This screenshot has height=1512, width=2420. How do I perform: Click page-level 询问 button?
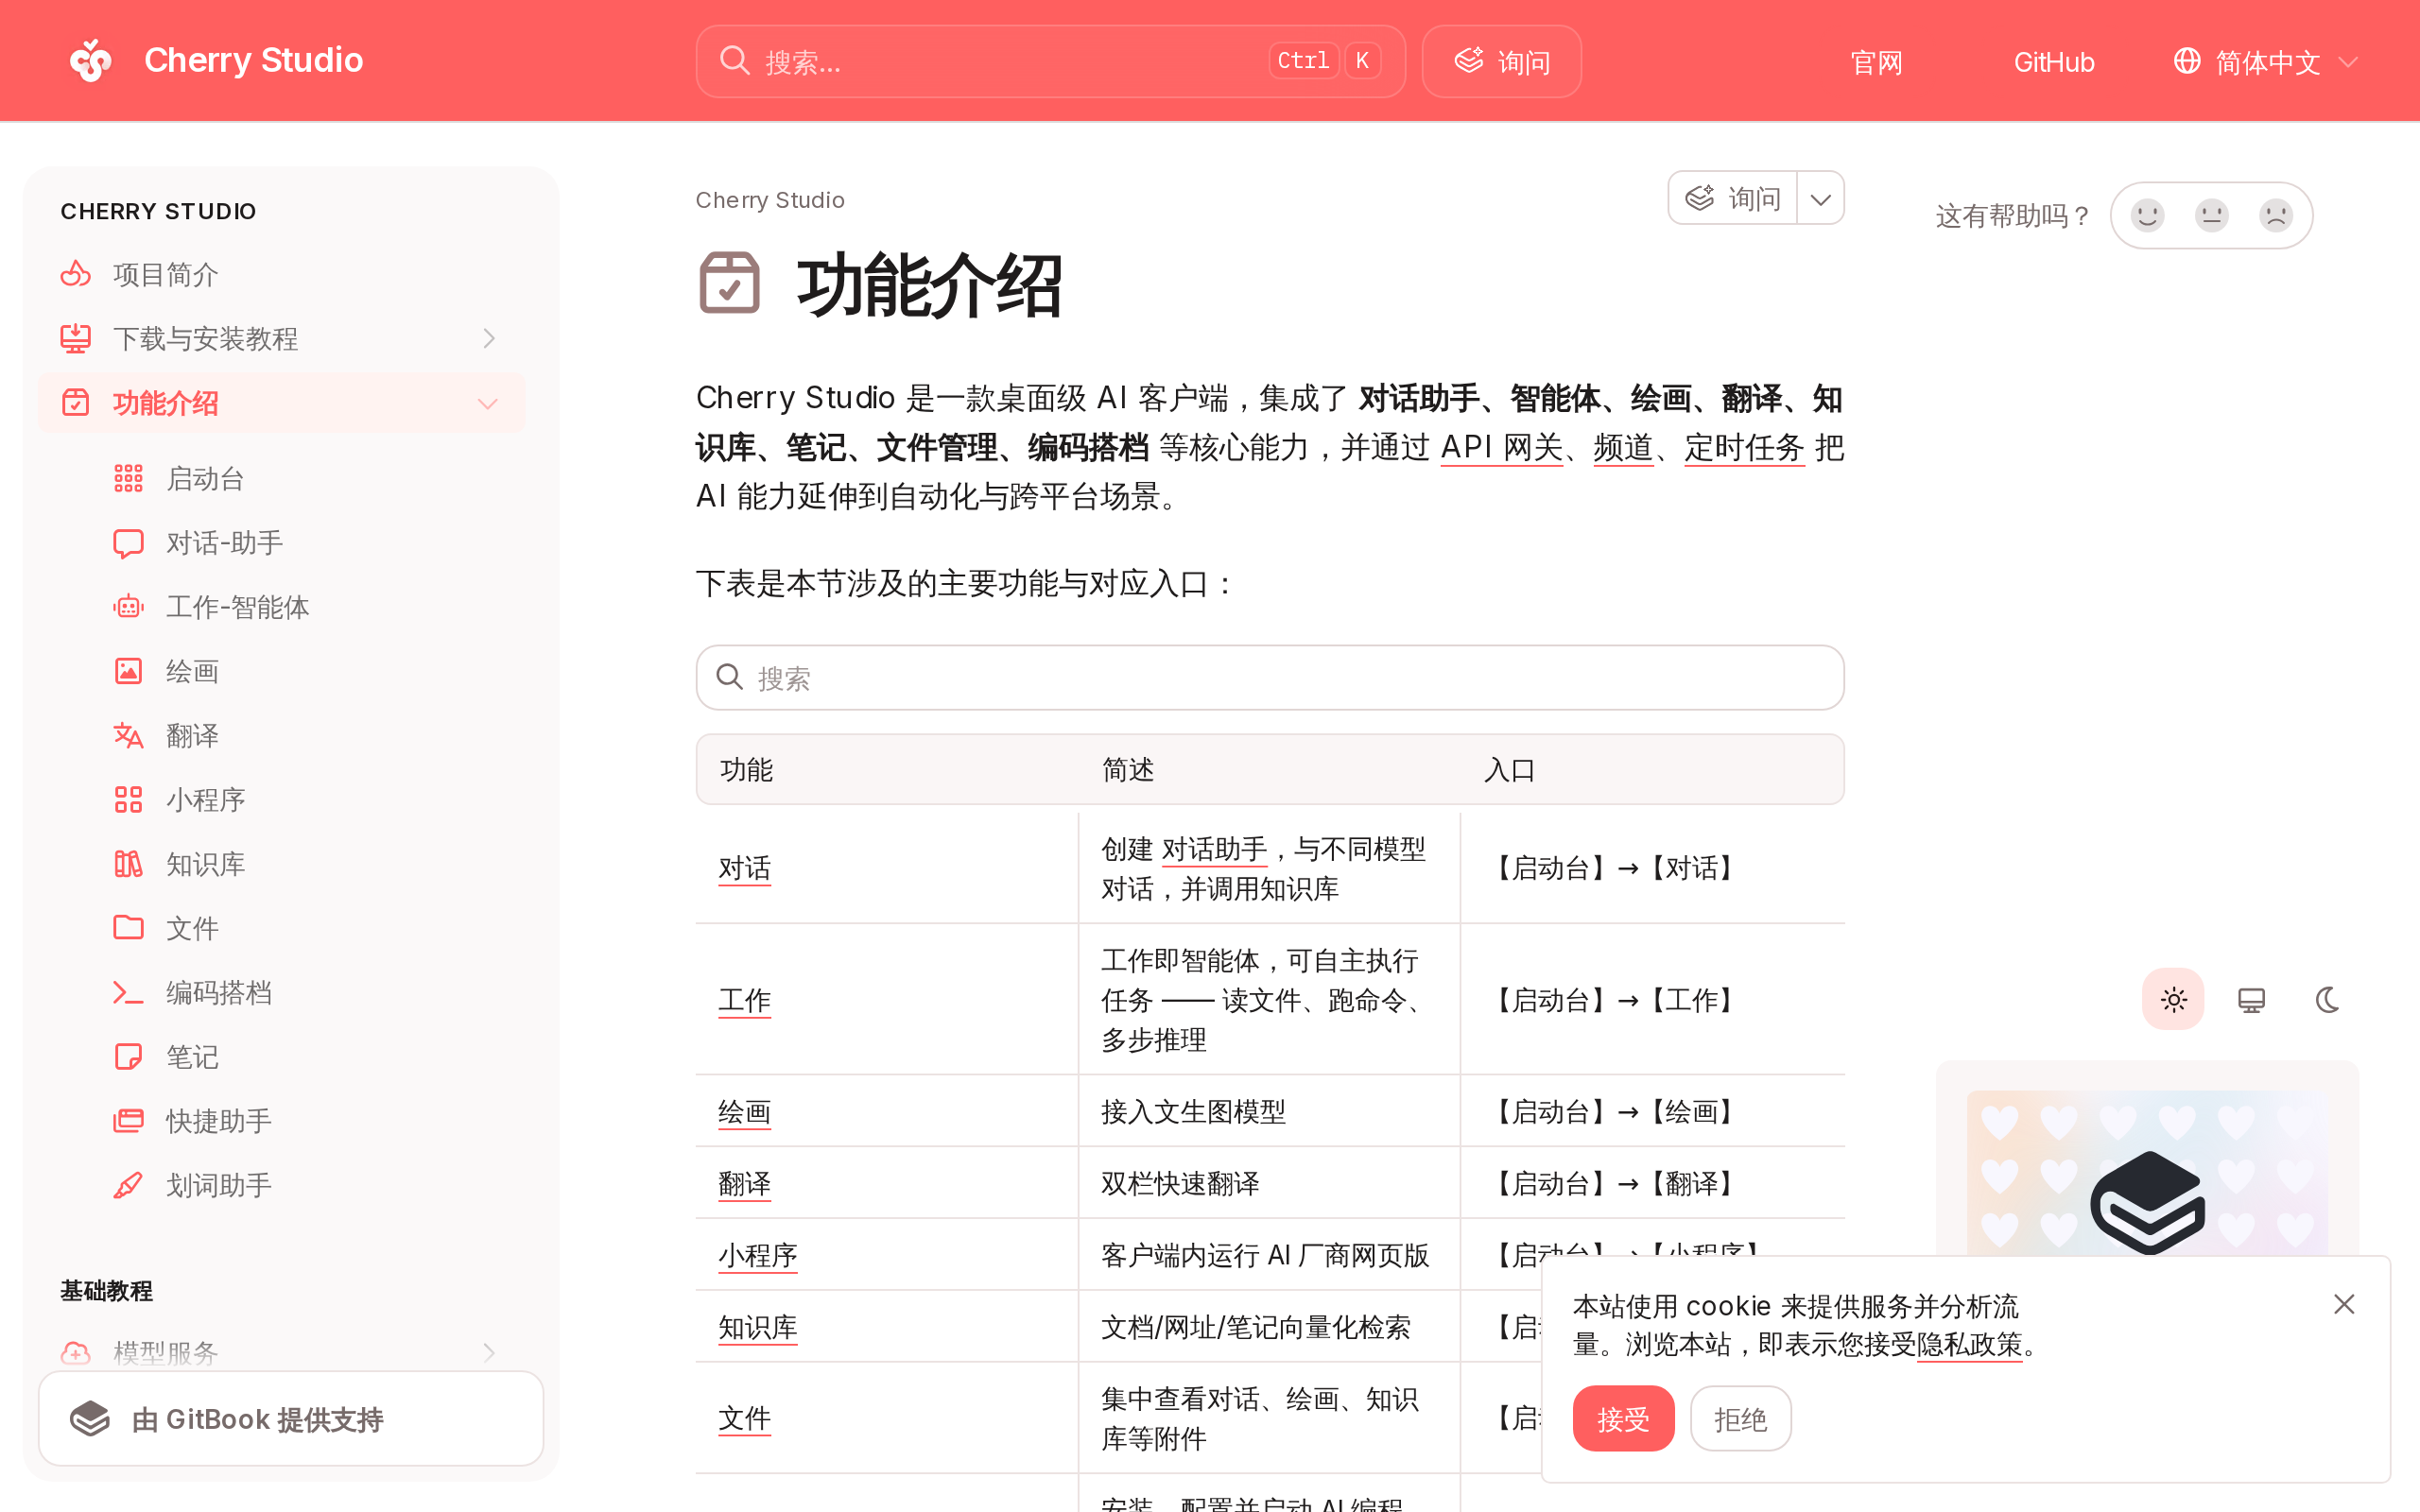click(1733, 198)
